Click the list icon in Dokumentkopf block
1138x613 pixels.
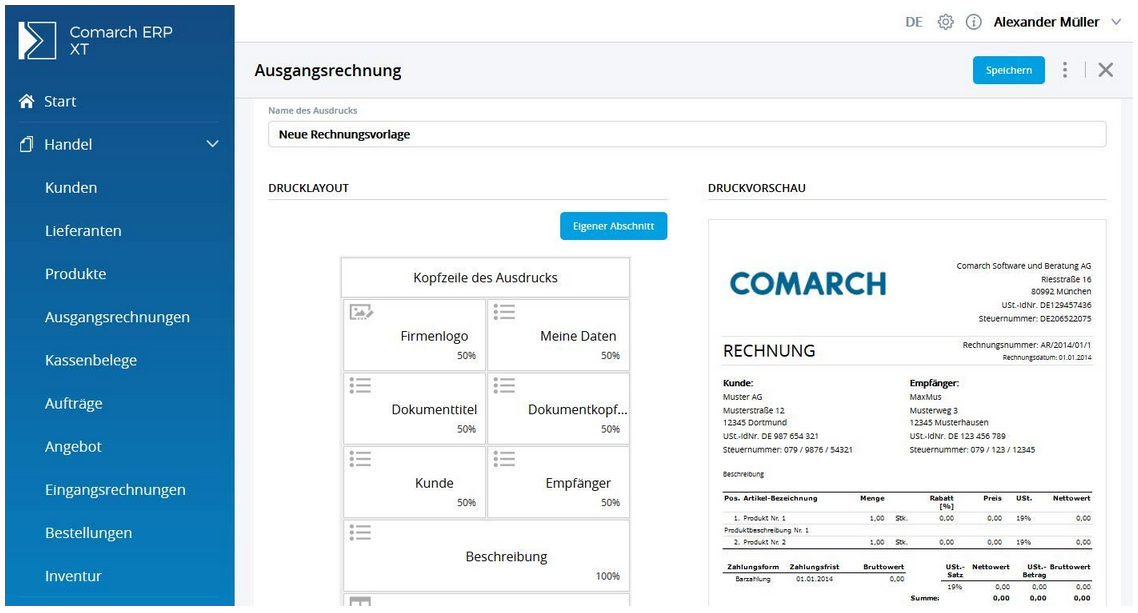[x=504, y=385]
